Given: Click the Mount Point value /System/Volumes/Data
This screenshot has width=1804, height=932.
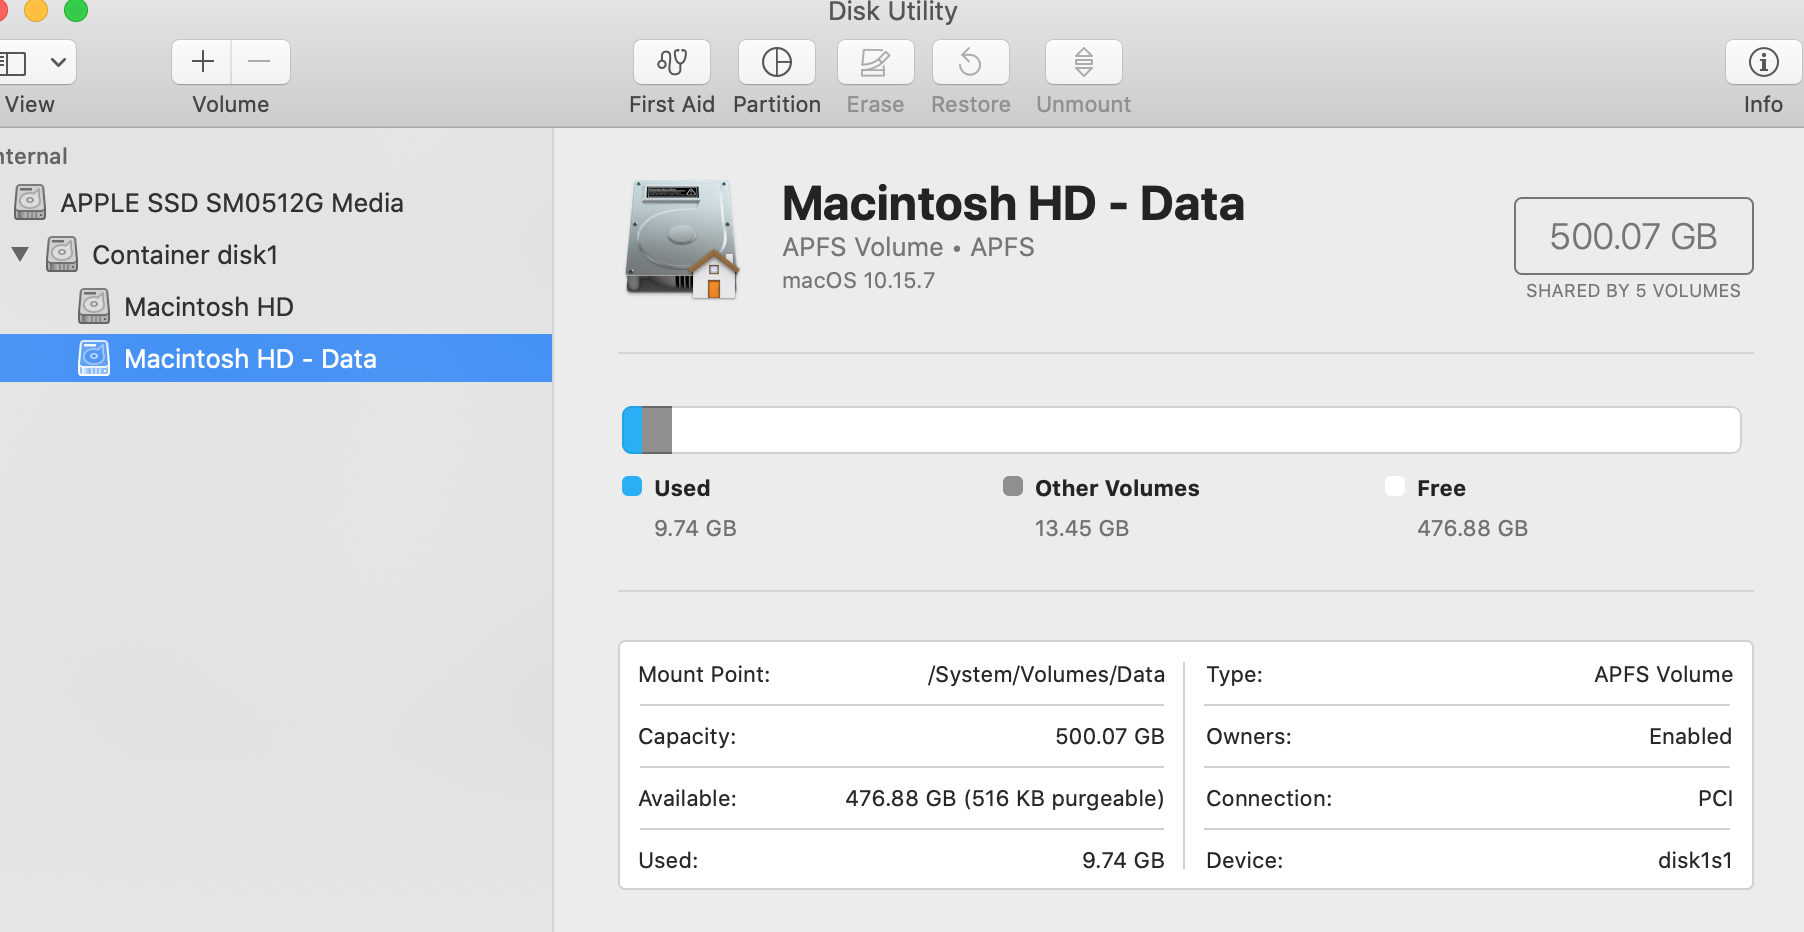Looking at the screenshot, I should click(x=1046, y=675).
